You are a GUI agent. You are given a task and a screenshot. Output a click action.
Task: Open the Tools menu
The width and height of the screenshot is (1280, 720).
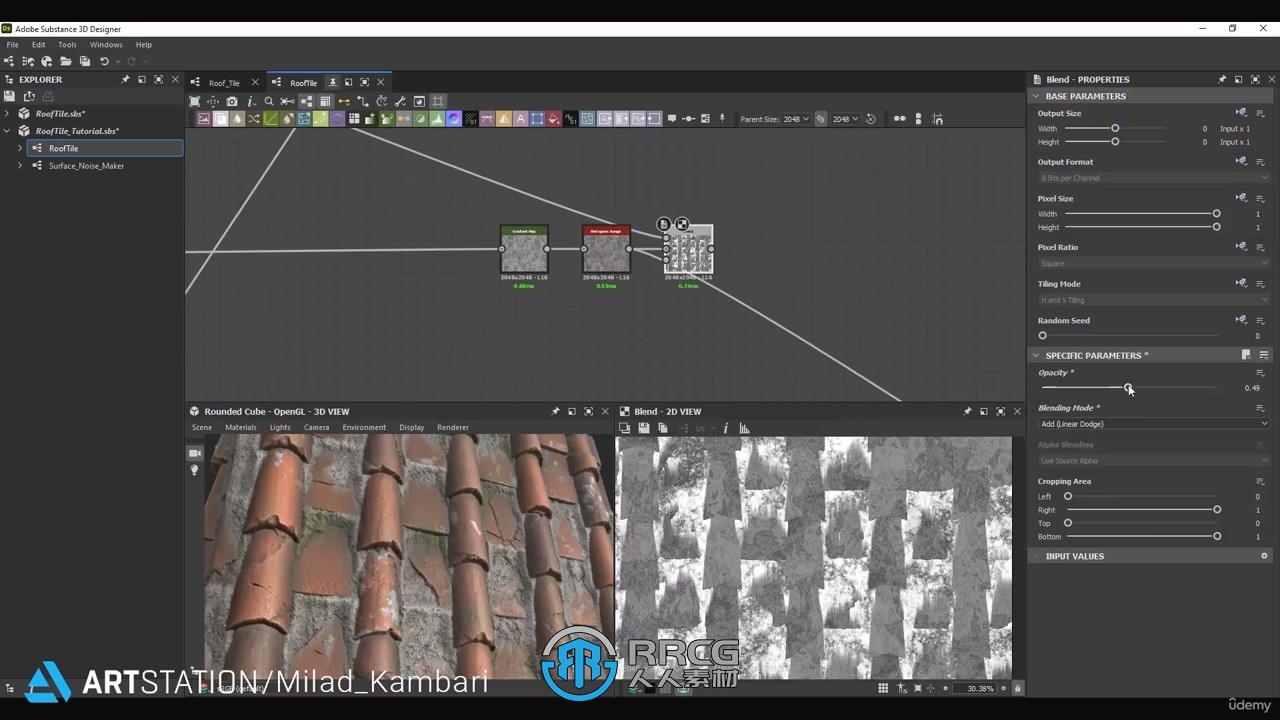click(67, 44)
